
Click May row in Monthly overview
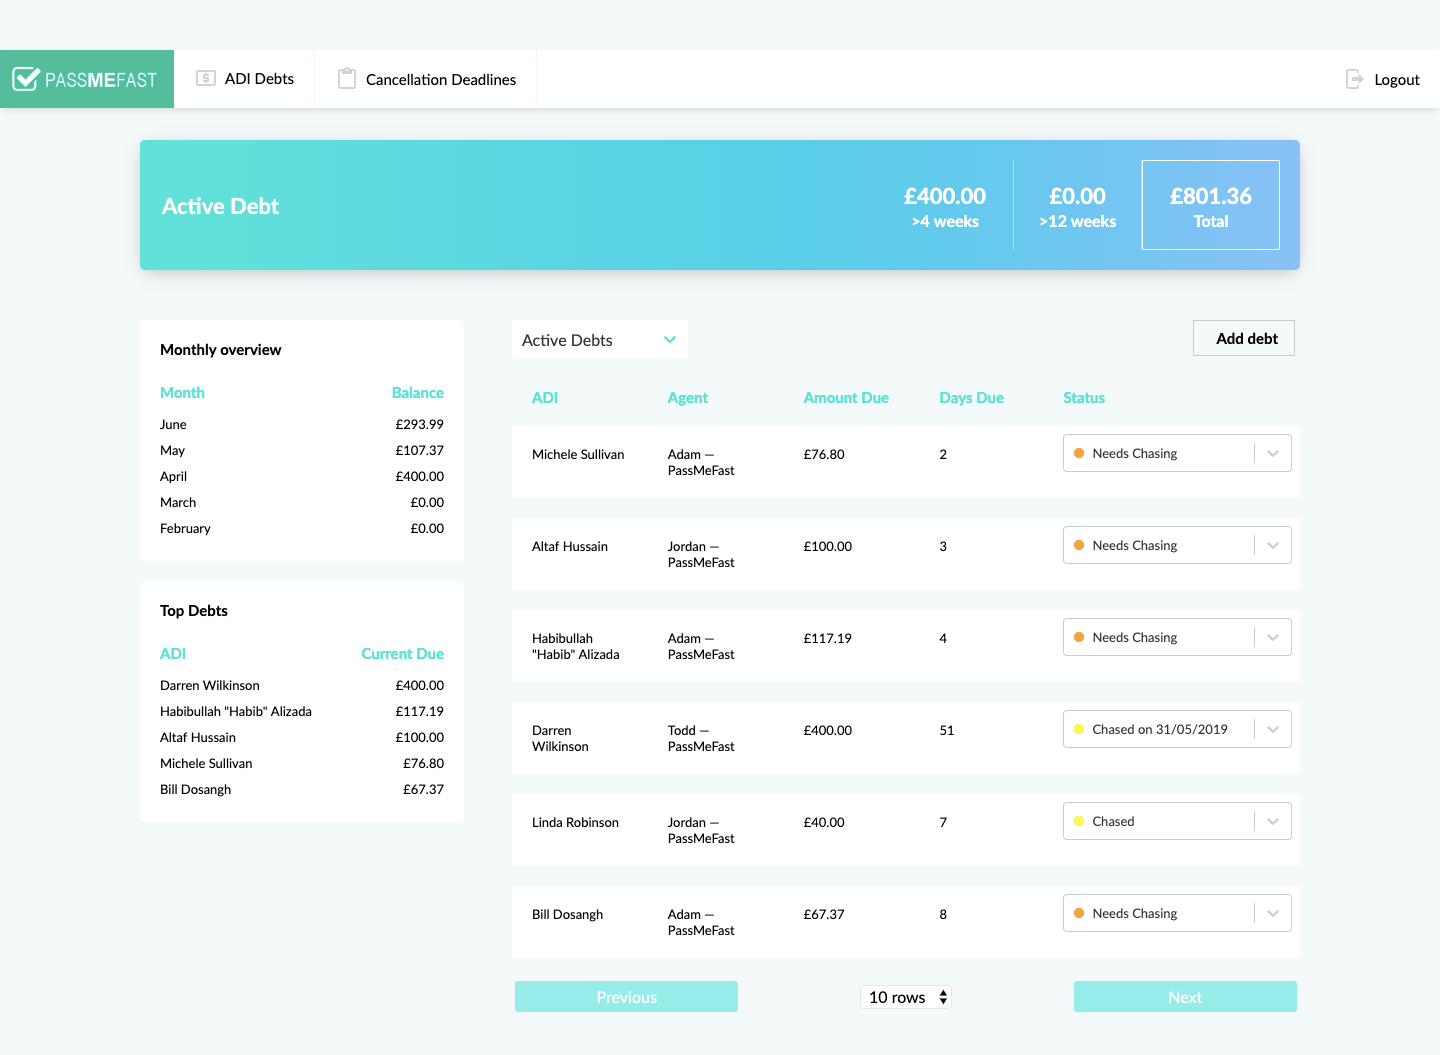click(302, 450)
